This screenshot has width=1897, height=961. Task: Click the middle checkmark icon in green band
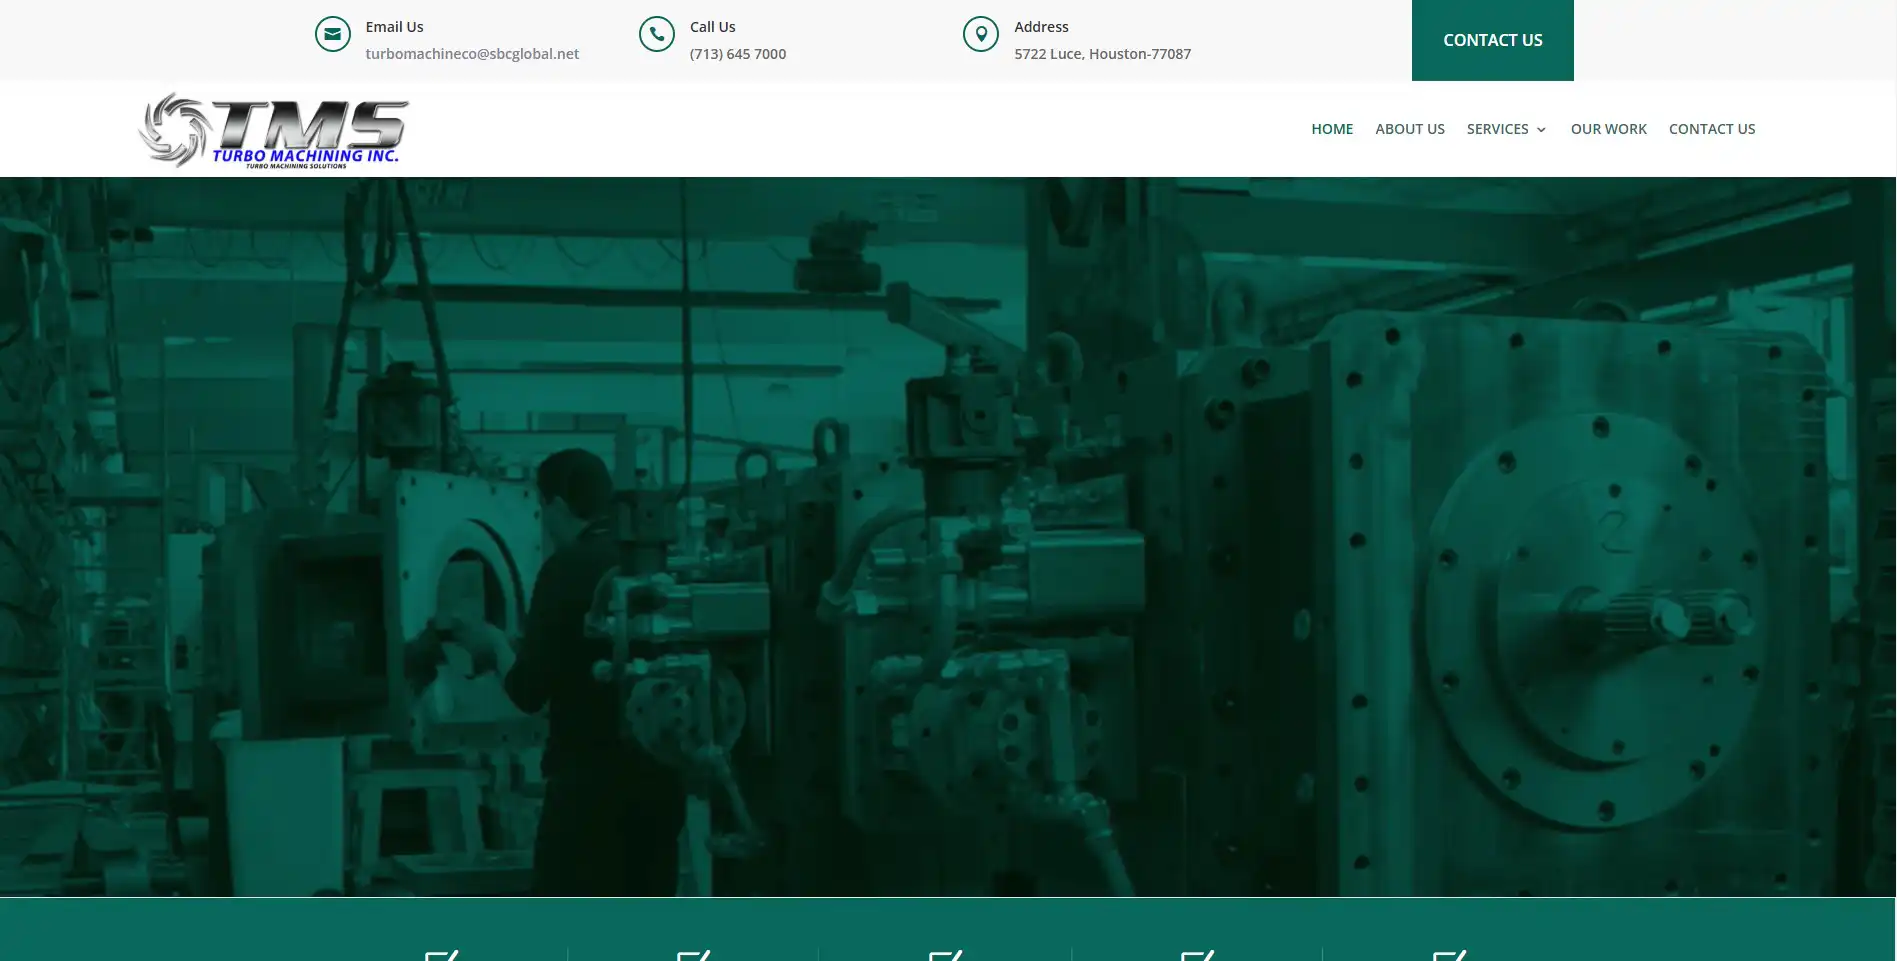945,955
